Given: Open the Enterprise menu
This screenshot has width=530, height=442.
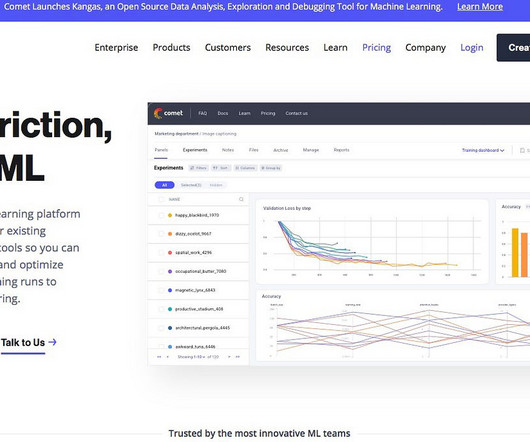Looking at the screenshot, I should coord(116,48).
